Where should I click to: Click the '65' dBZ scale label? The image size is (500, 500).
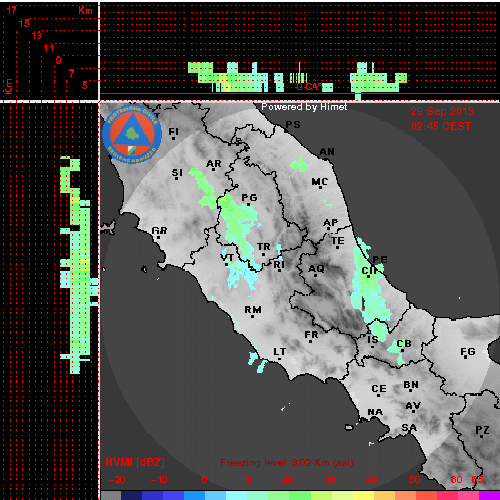click(477, 480)
